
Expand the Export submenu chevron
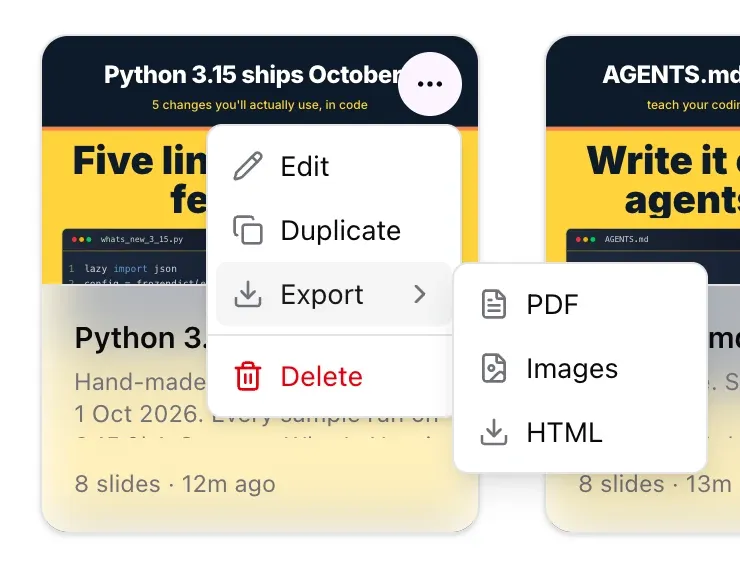(420, 294)
